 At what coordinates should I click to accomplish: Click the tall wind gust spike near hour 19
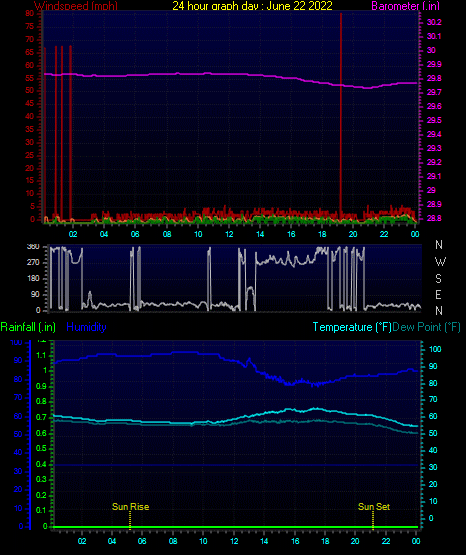pos(341,117)
